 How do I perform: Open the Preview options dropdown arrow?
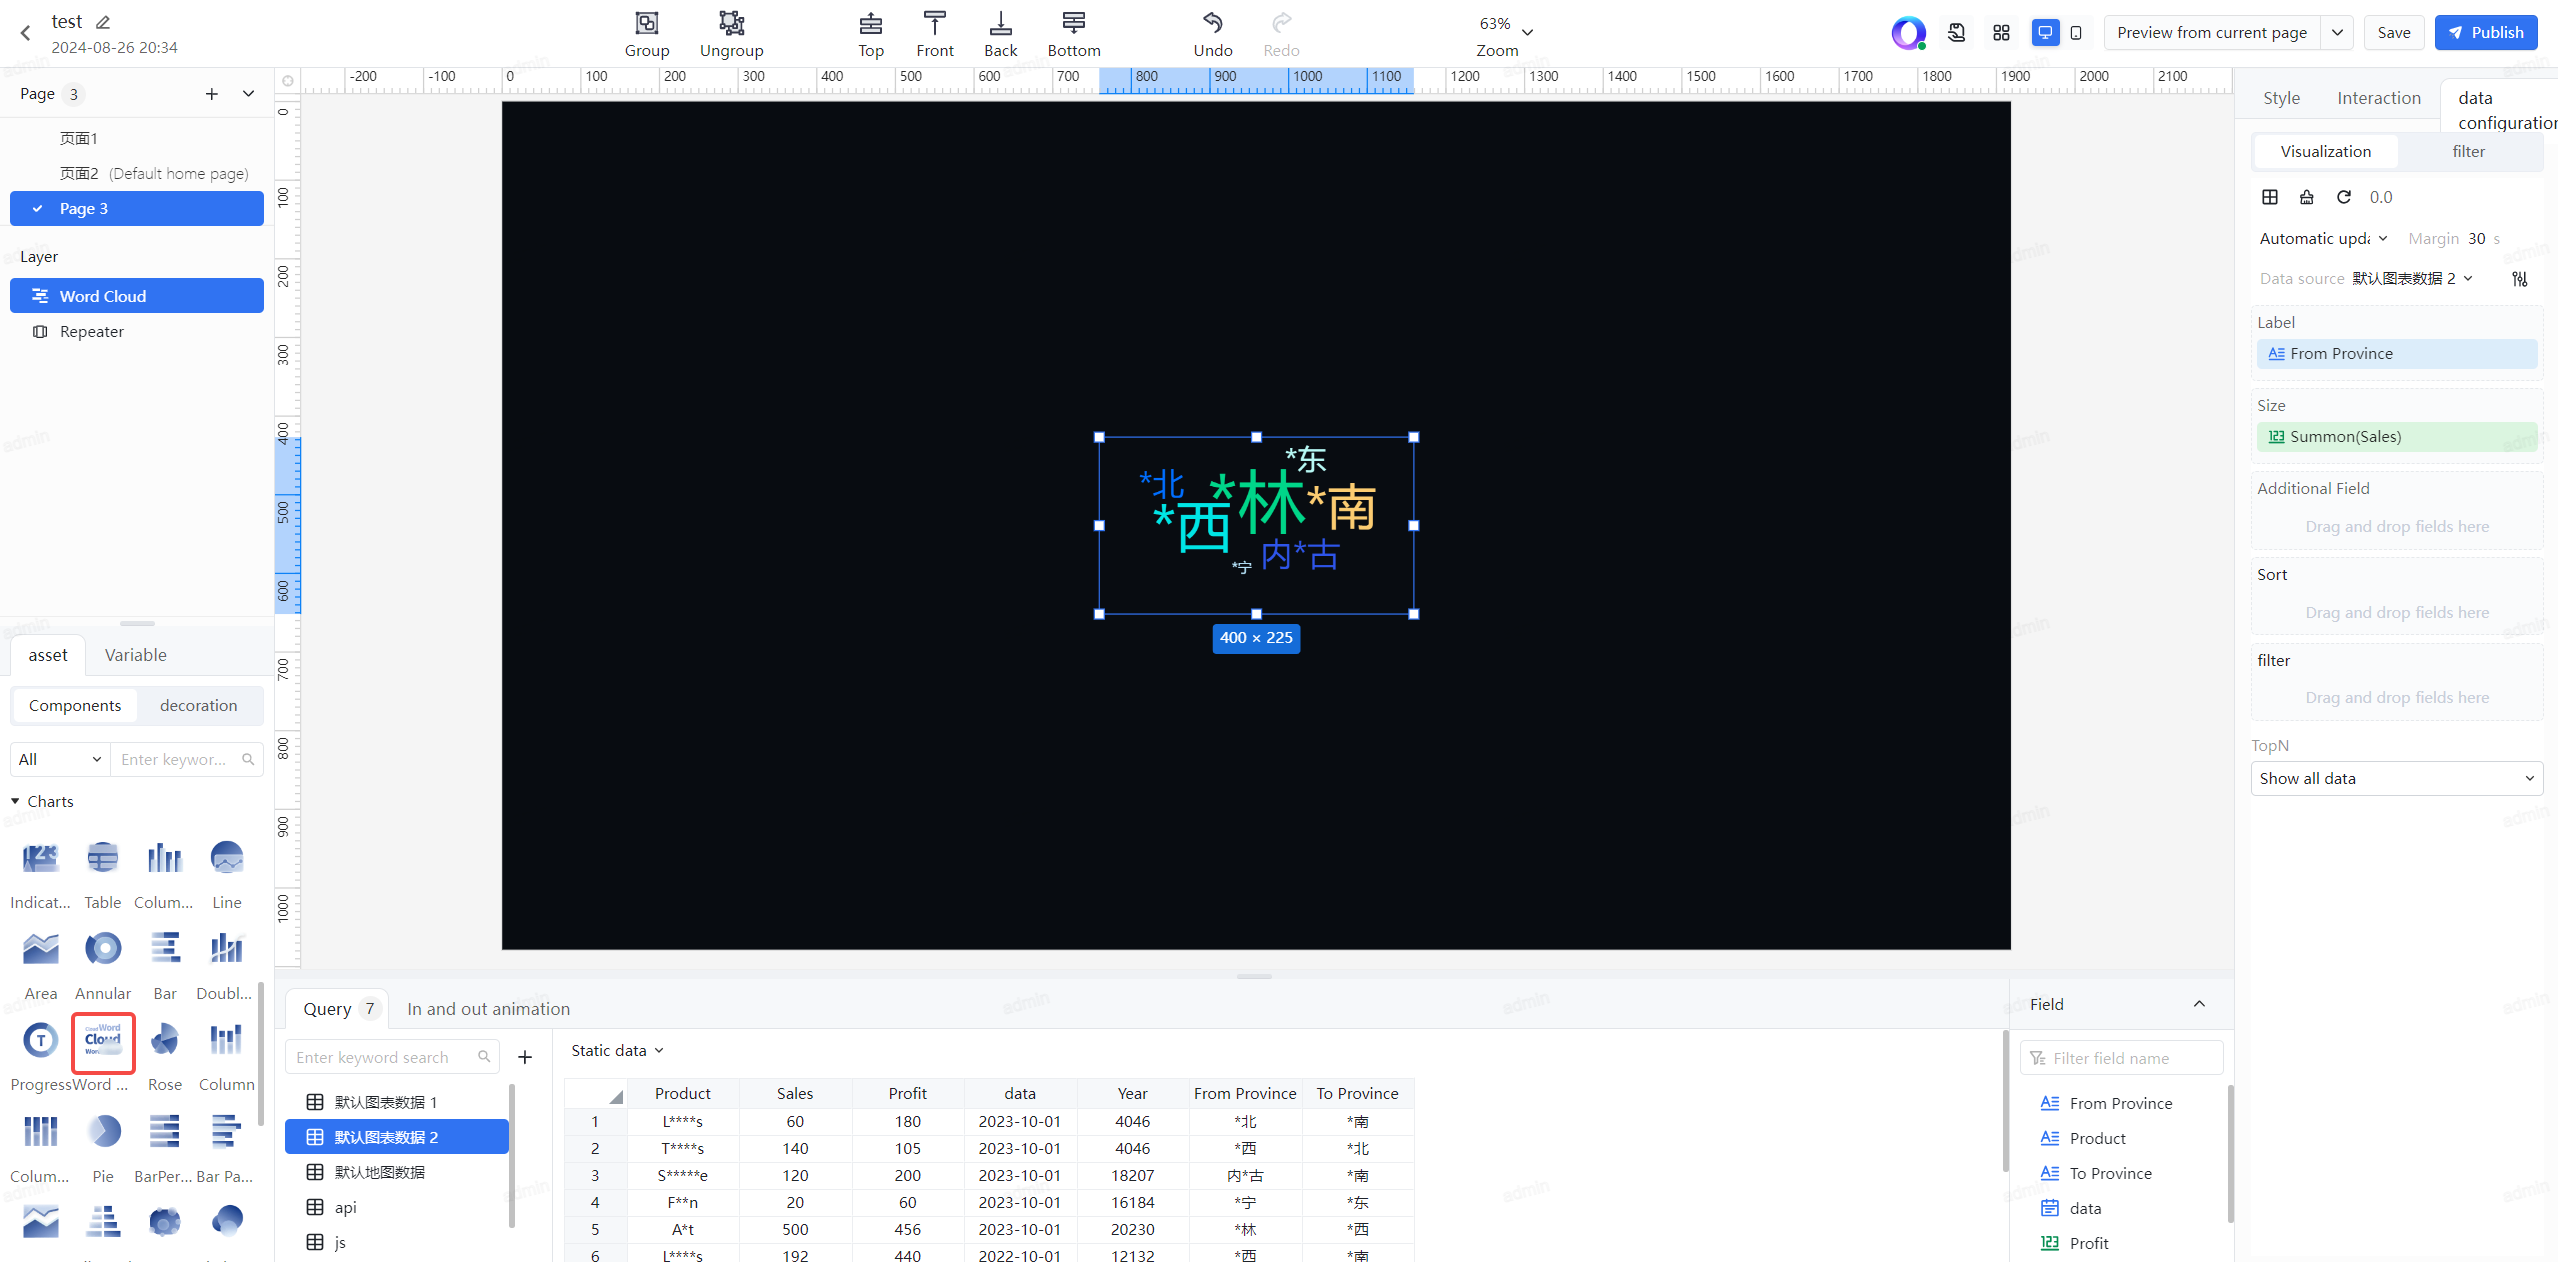(2337, 33)
